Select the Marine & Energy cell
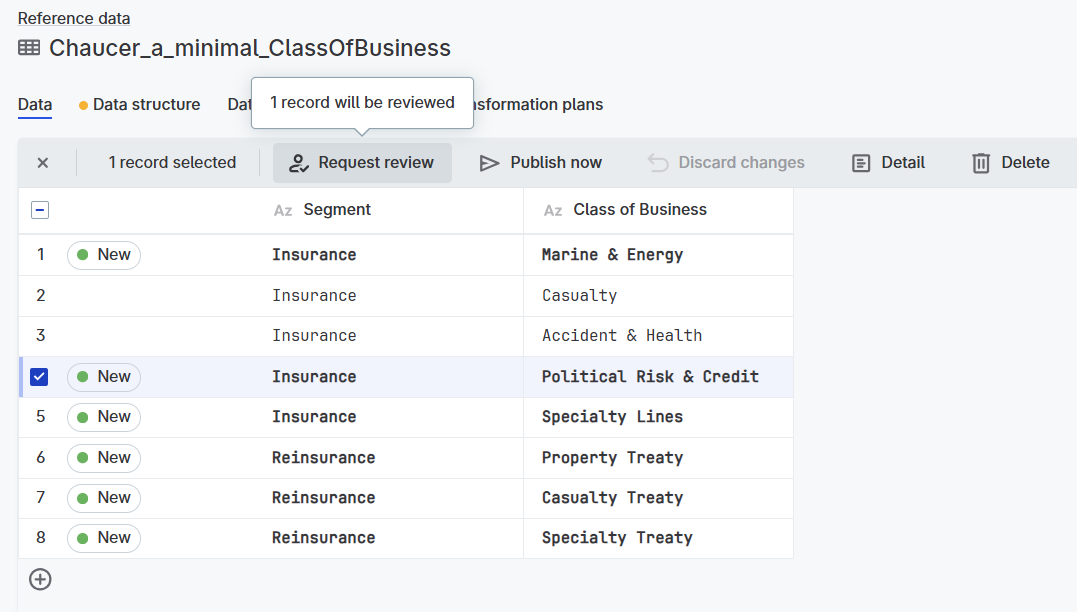The image size is (1077, 612). (x=612, y=255)
